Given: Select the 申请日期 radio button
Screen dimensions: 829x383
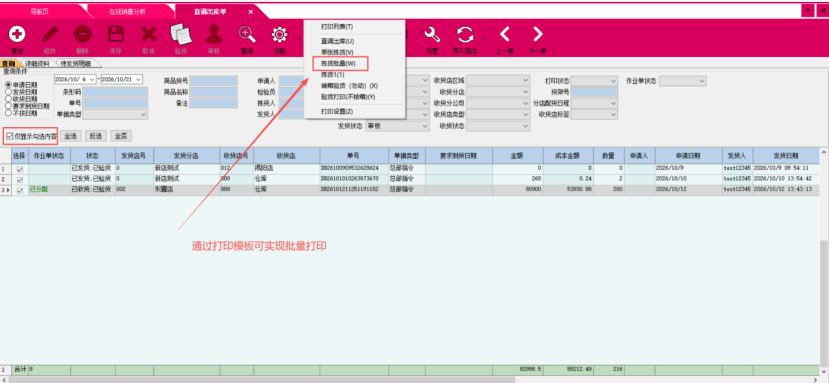Looking at the screenshot, I should tap(8, 85).
